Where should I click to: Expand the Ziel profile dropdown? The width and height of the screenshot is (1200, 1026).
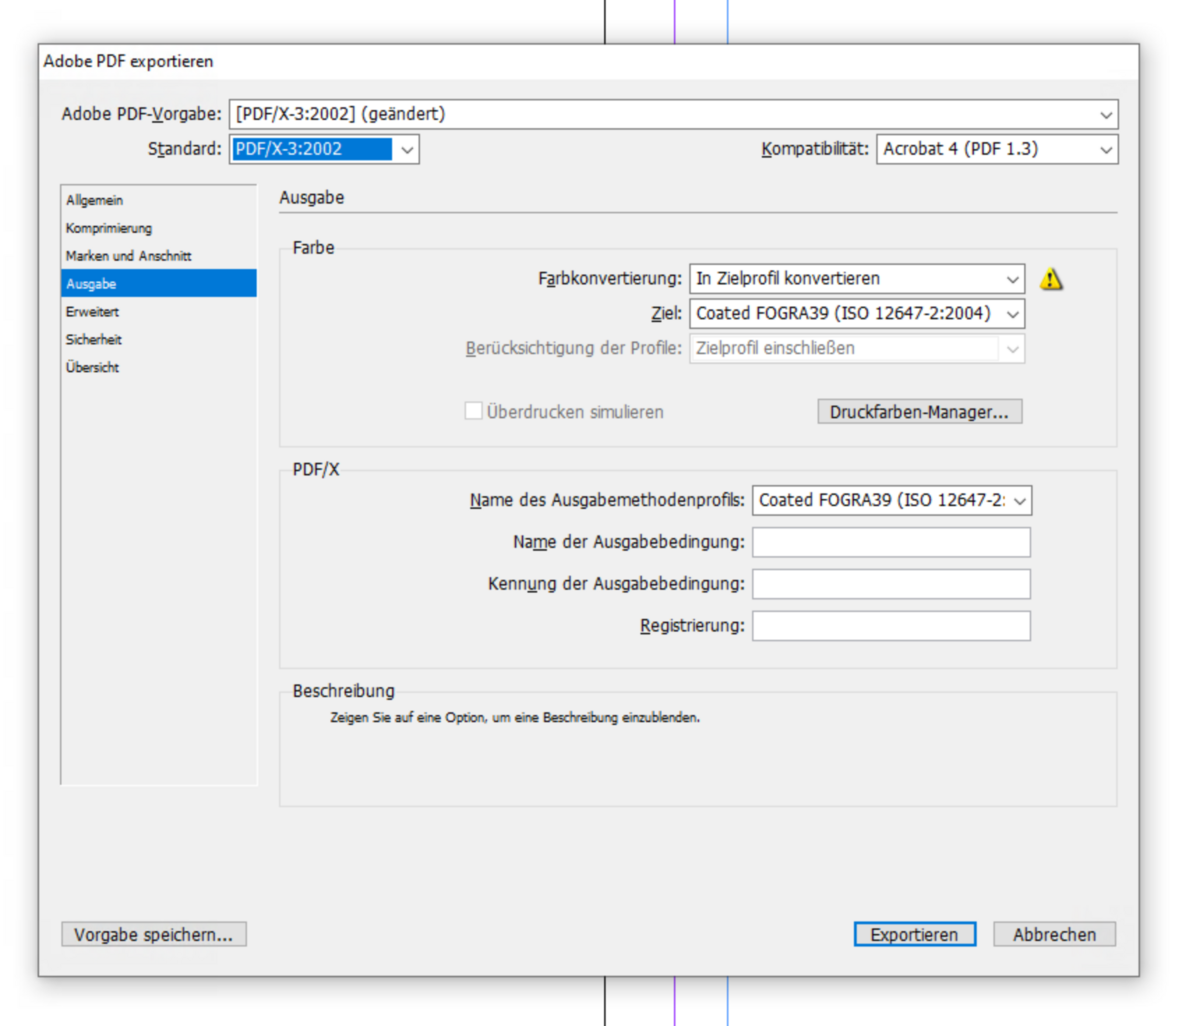pyautogui.click(x=856, y=314)
